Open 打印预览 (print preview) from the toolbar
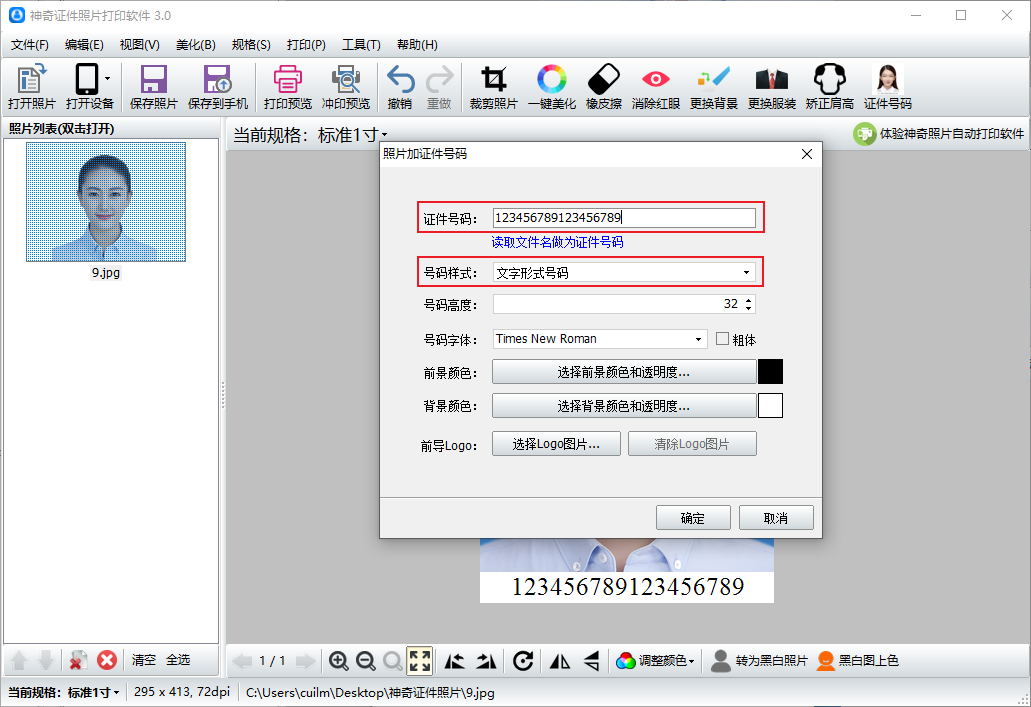The image size is (1031, 707). (x=287, y=80)
